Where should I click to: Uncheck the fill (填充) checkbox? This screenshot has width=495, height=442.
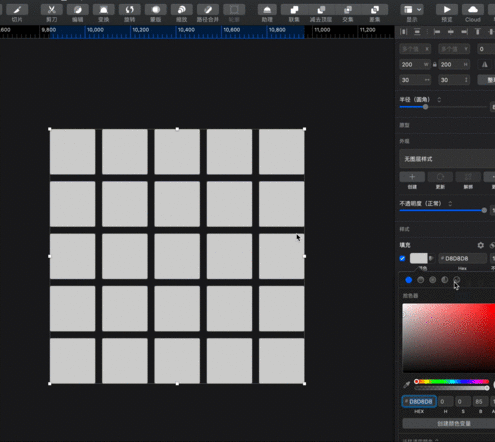point(402,258)
